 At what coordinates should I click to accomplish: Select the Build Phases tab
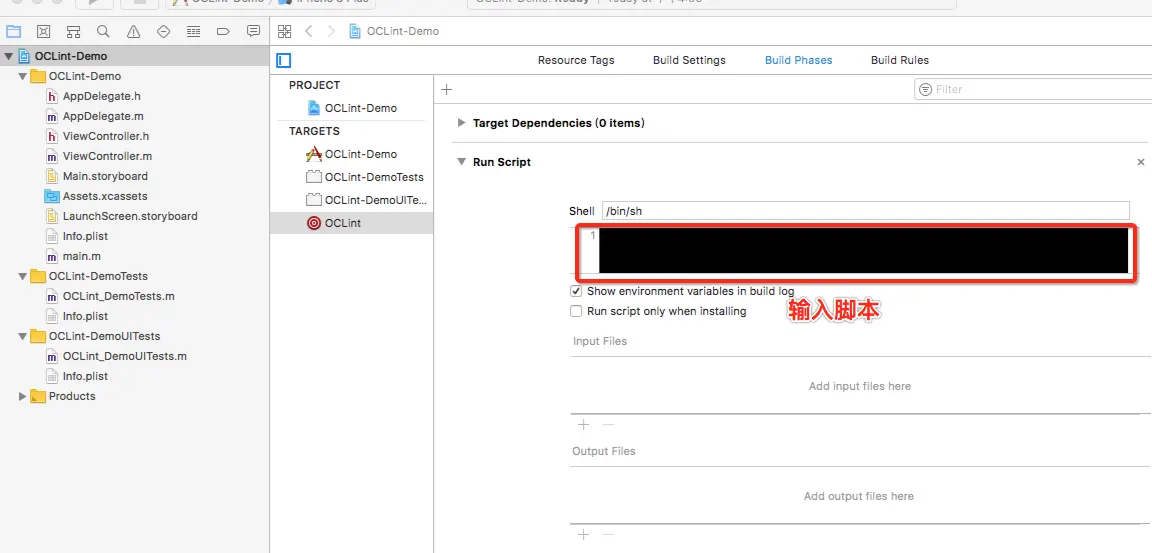coord(799,60)
